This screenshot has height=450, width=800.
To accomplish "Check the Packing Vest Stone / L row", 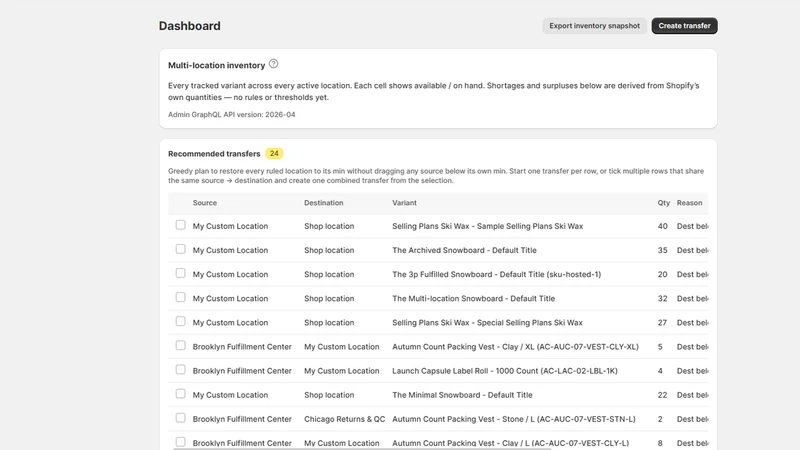I will 181,418.
